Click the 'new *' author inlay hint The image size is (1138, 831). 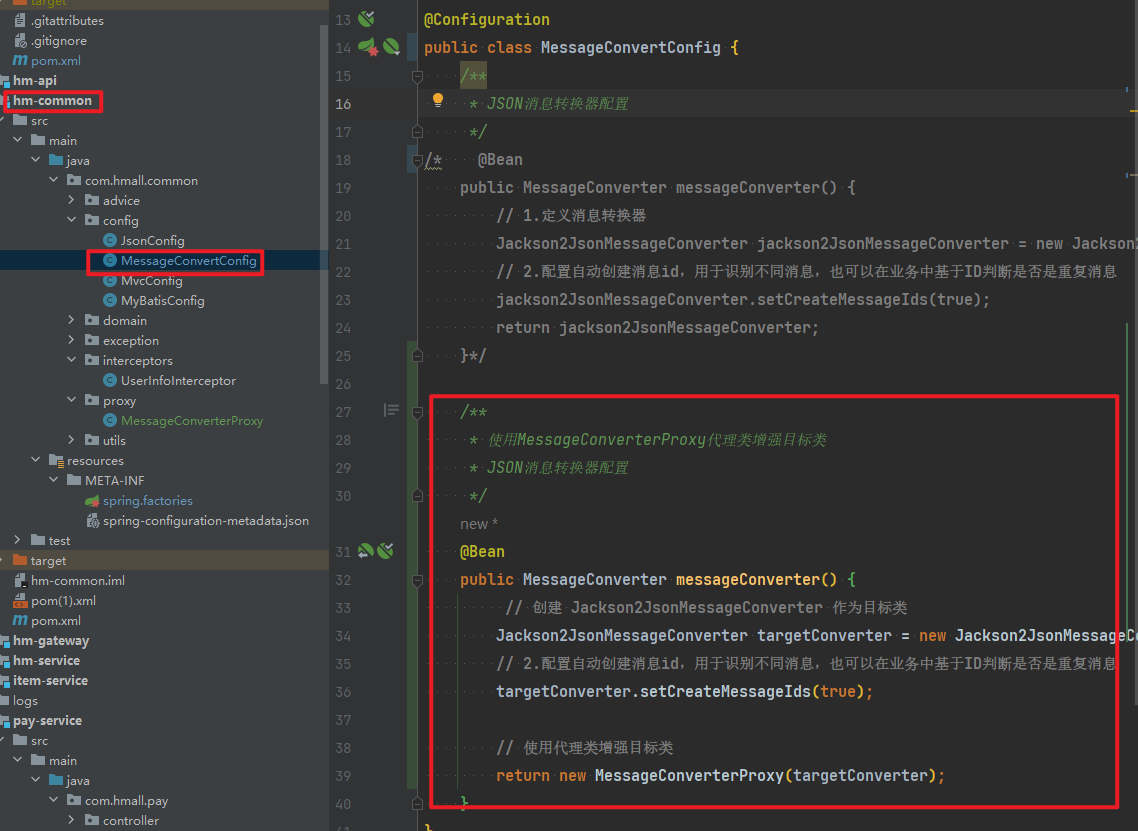click(x=478, y=524)
